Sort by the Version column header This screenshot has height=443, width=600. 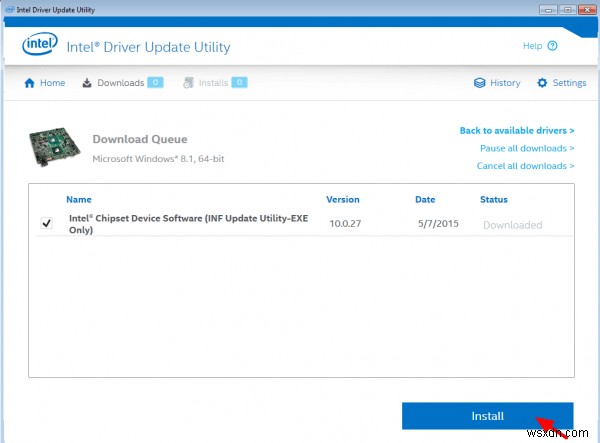(343, 199)
